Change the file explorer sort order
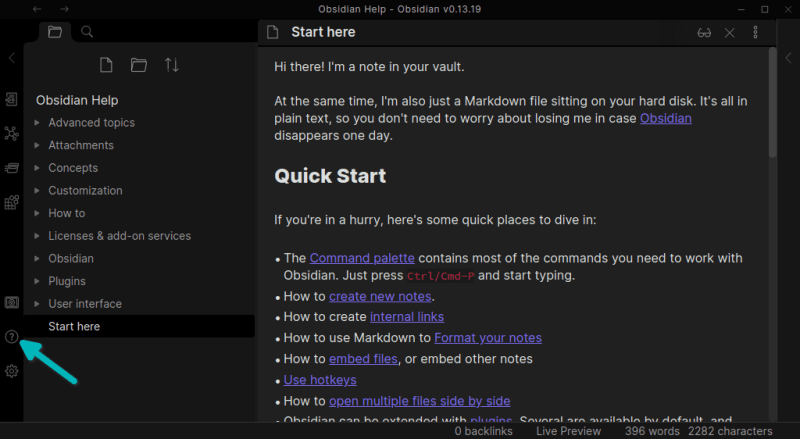 tap(172, 65)
